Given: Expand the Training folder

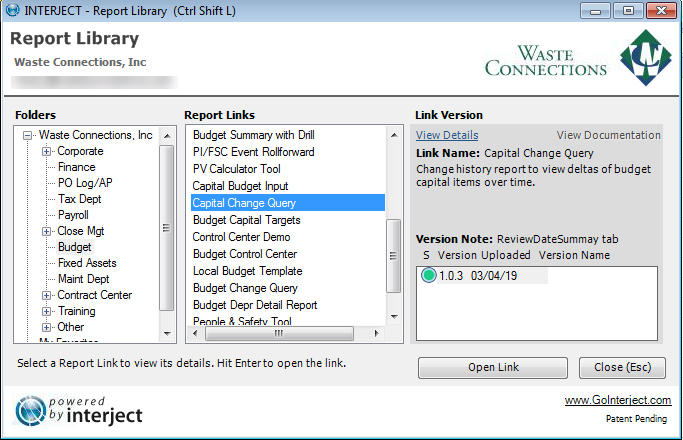Looking at the screenshot, I should [46, 311].
